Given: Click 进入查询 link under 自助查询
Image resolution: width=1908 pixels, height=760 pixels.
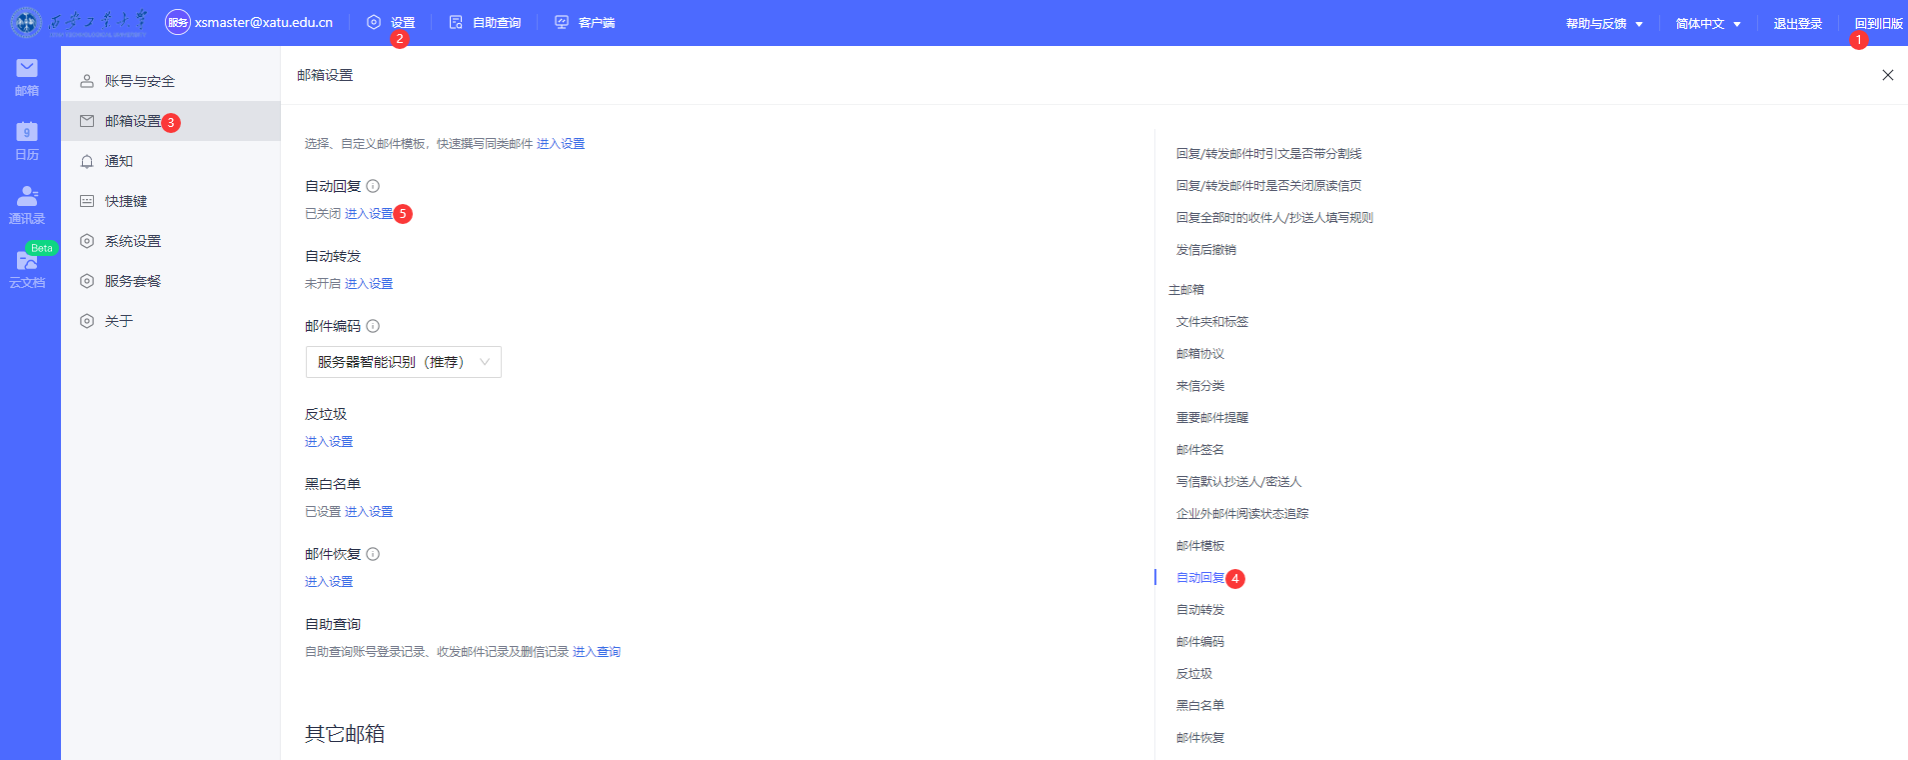Looking at the screenshot, I should (x=596, y=652).
